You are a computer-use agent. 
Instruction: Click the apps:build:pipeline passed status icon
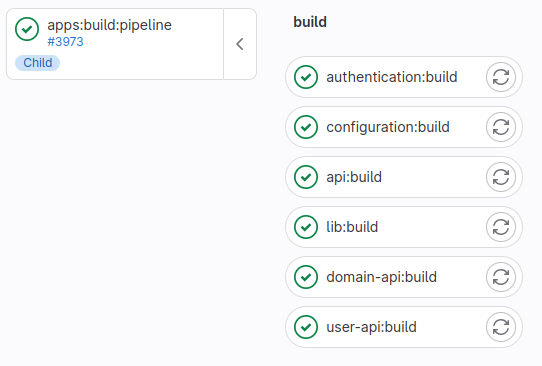(x=27, y=29)
